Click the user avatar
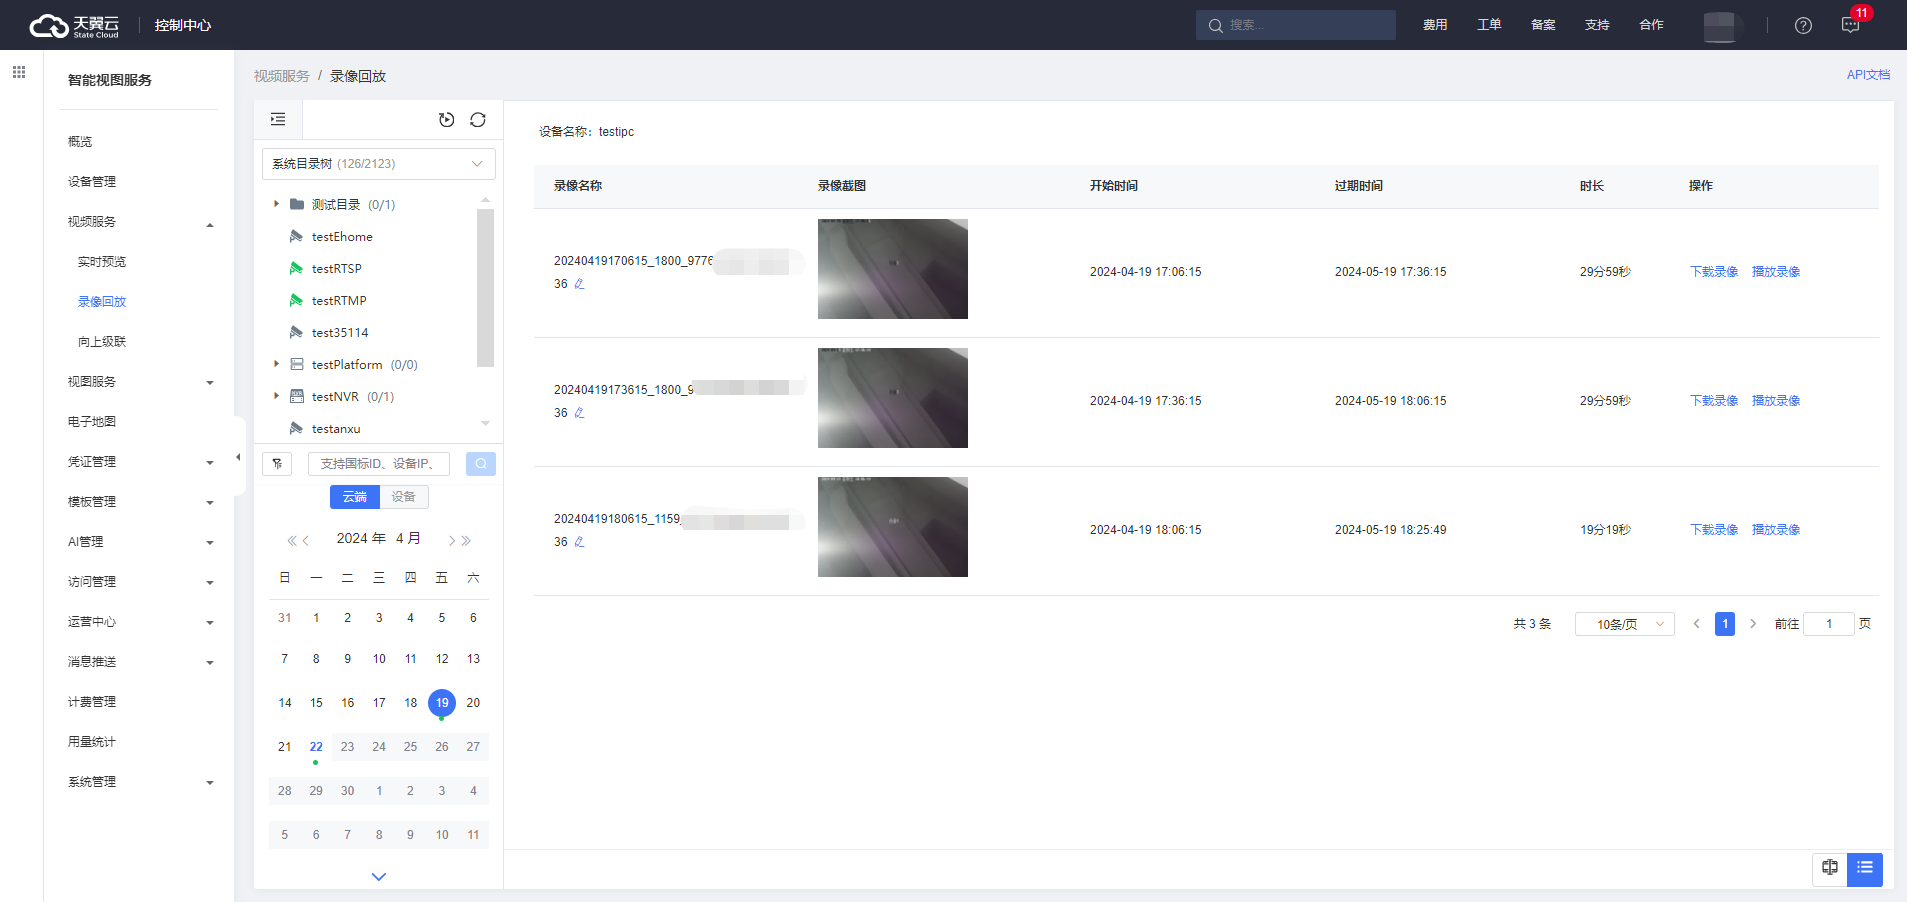 click(x=1719, y=26)
